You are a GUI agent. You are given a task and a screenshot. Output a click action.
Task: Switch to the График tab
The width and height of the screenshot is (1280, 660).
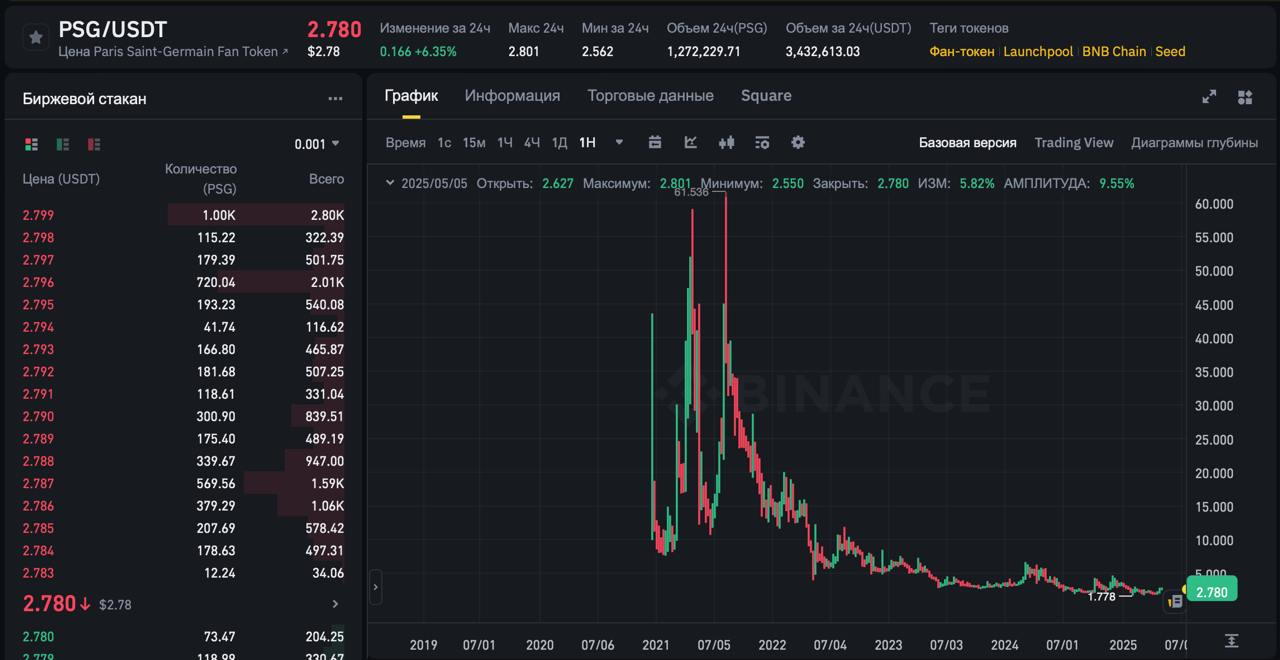point(411,96)
